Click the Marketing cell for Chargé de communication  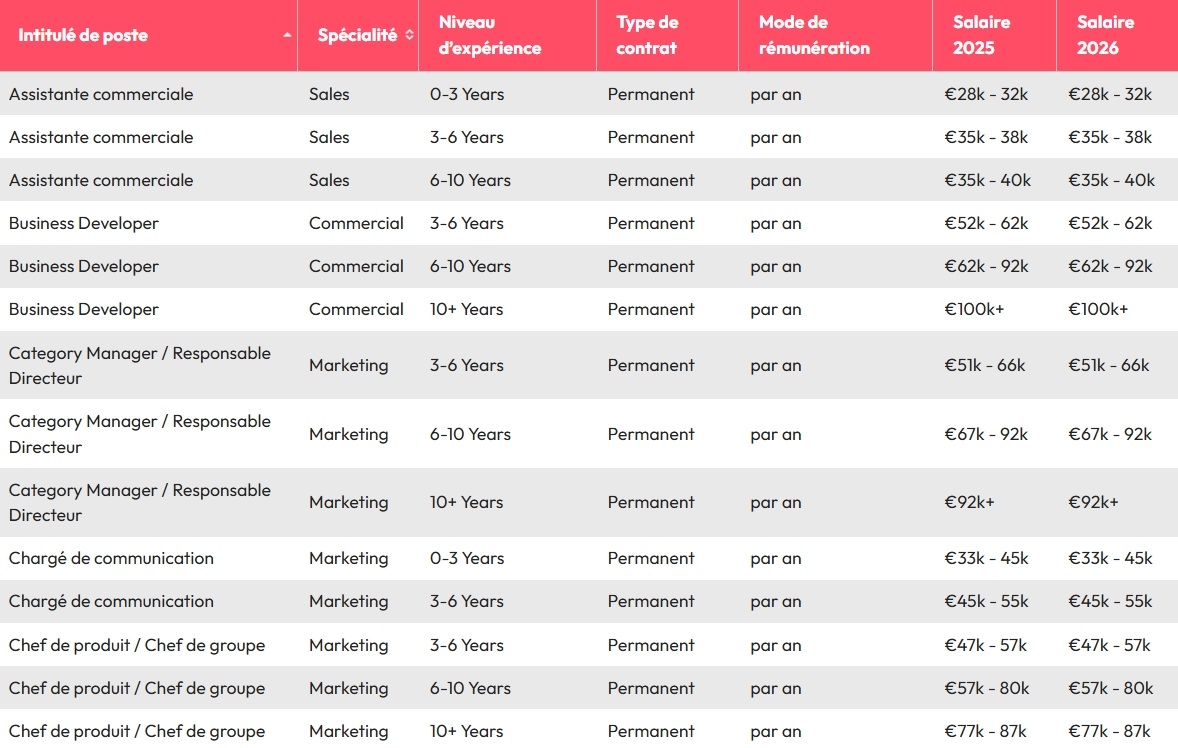[x=349, y=558]
